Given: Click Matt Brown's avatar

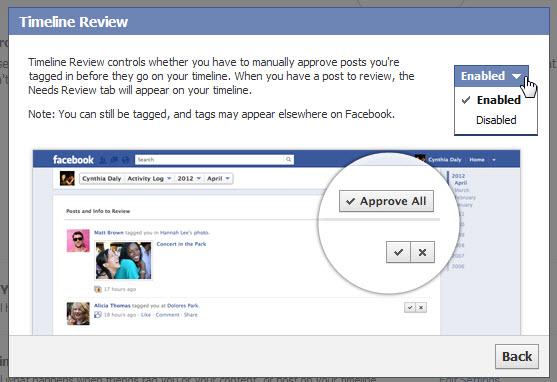Looking at the screenshot, I should coord(78,241).
